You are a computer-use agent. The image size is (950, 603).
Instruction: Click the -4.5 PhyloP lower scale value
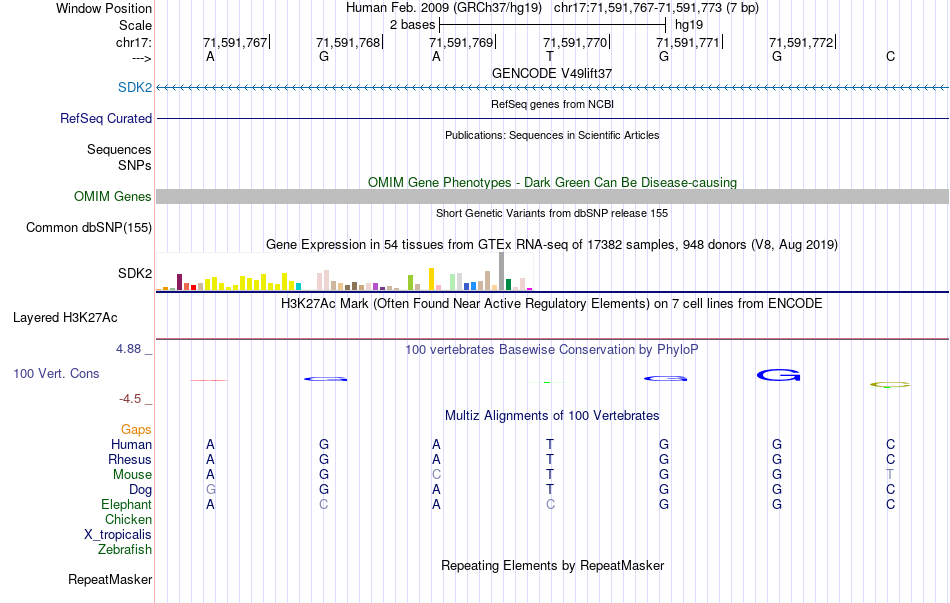130,398
